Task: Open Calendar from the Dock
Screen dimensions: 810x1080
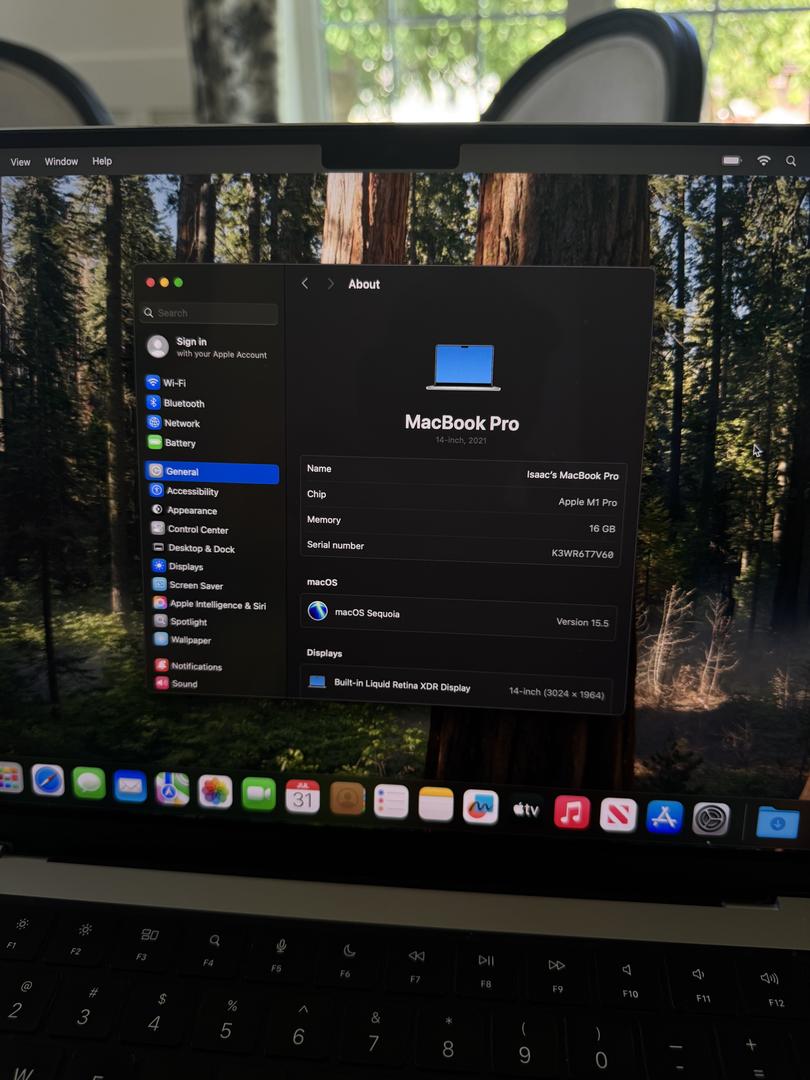Action: (x=302, y=797)
